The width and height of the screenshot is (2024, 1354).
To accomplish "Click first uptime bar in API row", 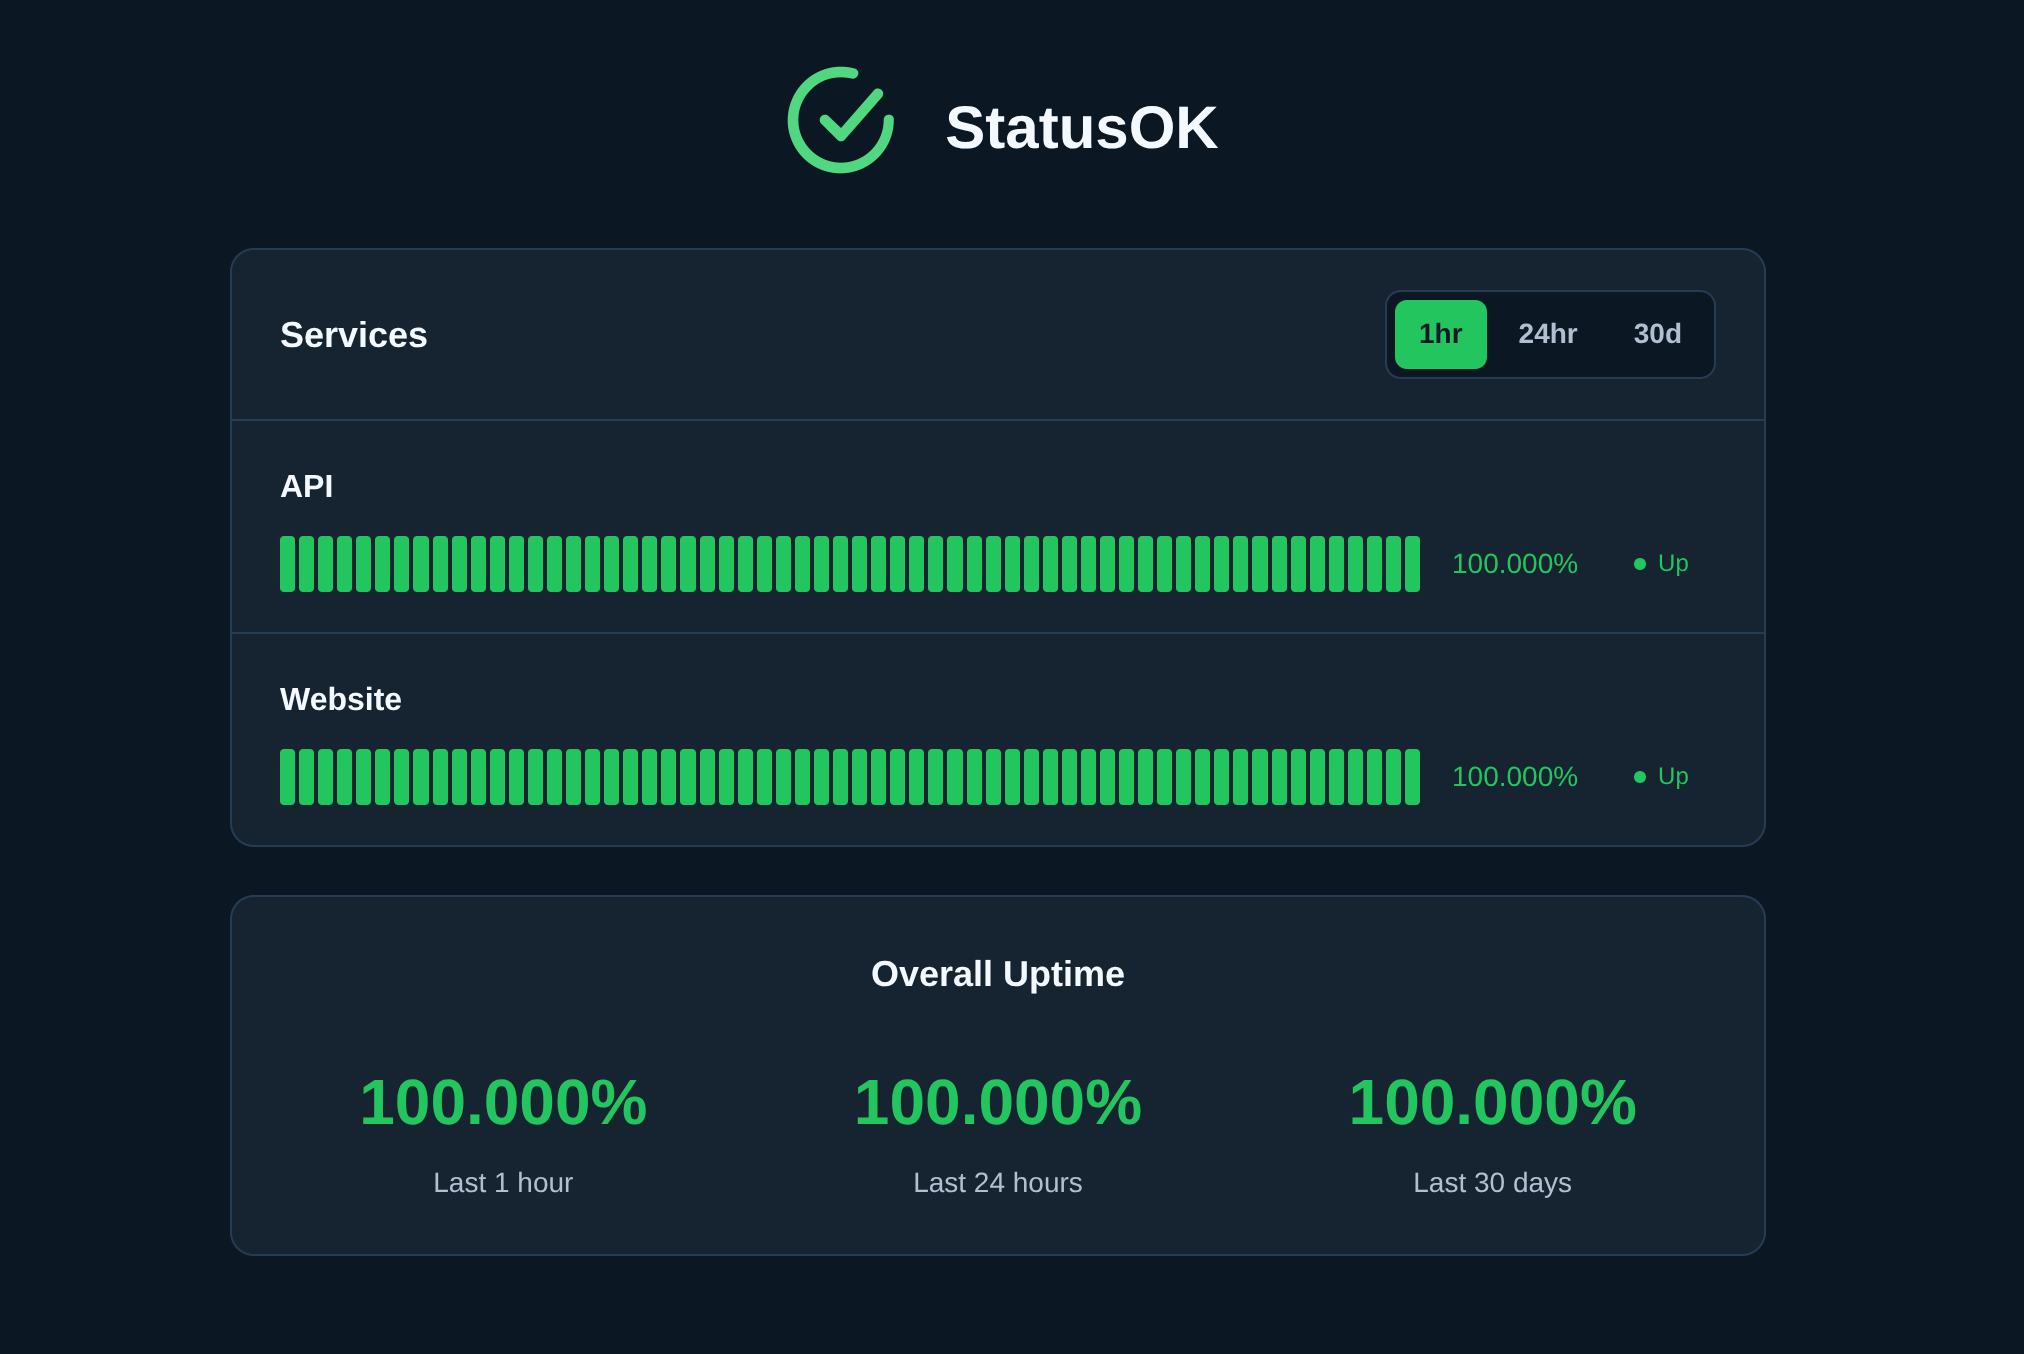I will (x=288, y=564).
